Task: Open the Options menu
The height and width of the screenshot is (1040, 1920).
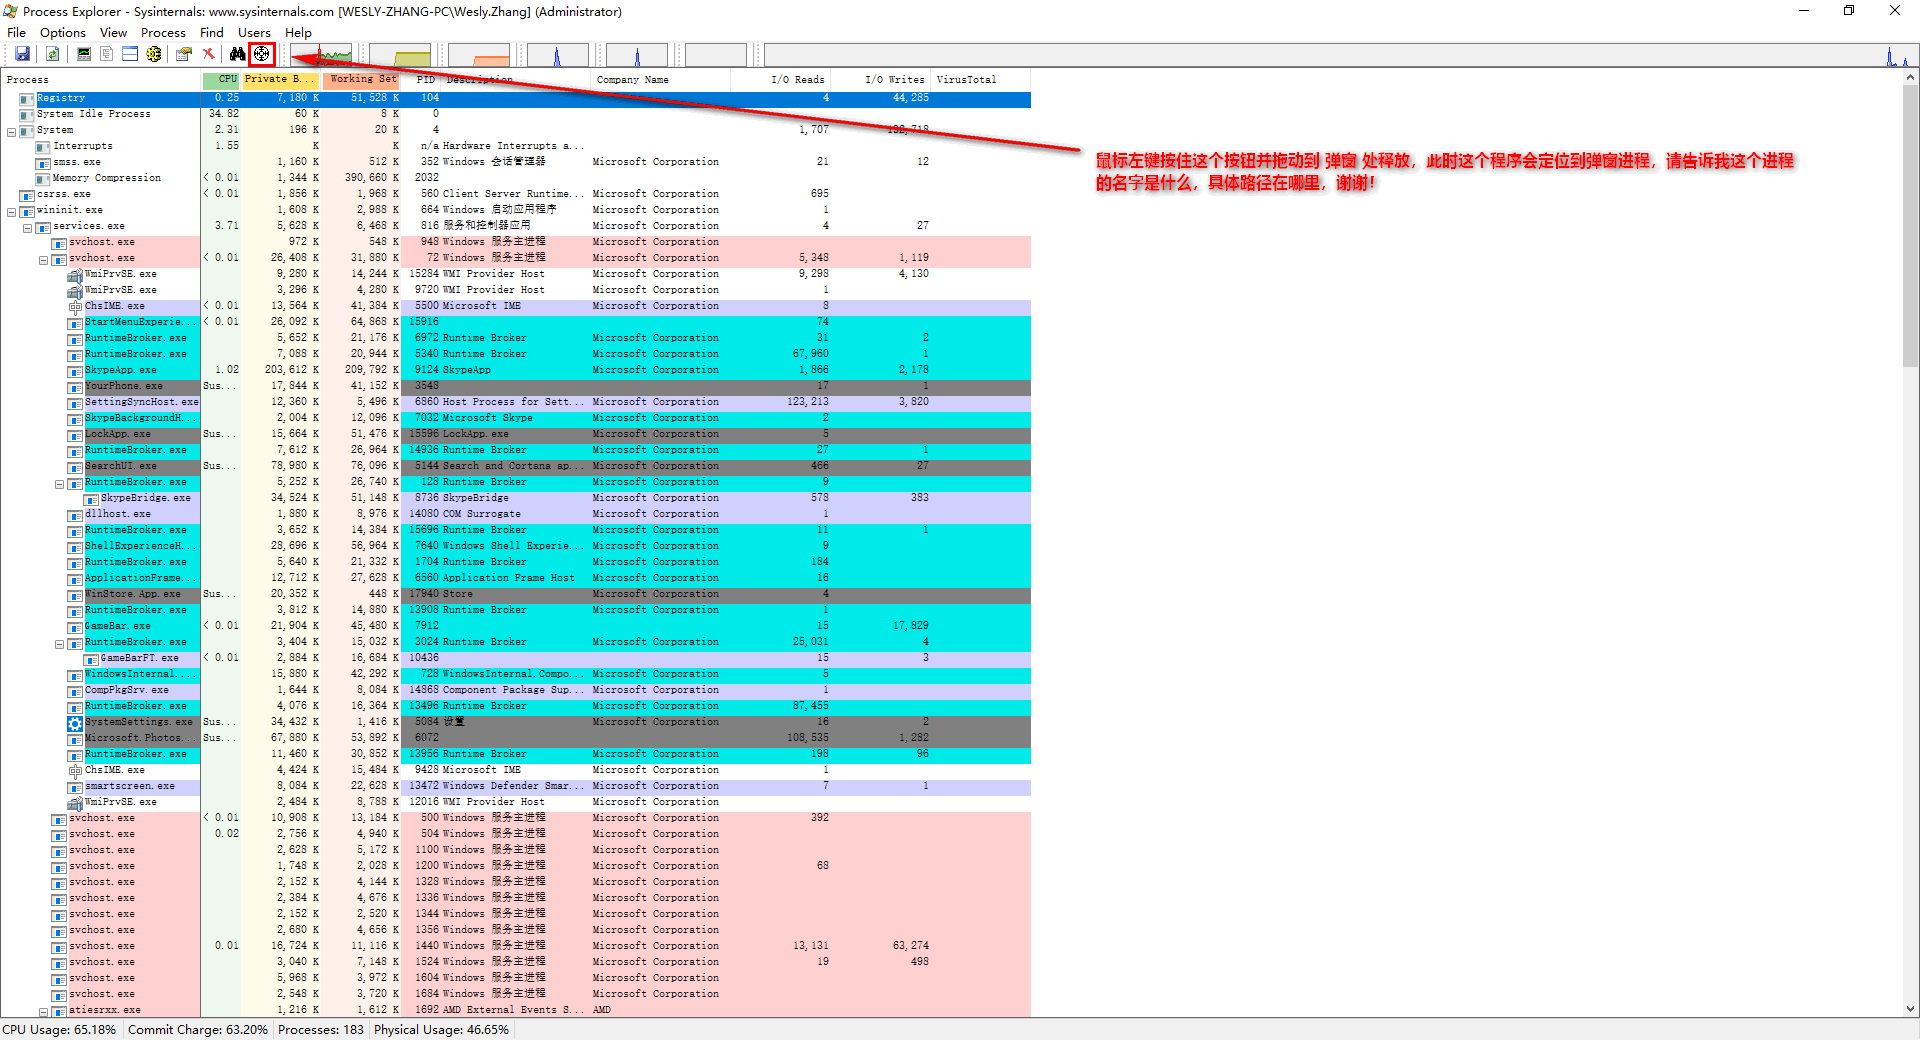Action: point(63,32)
